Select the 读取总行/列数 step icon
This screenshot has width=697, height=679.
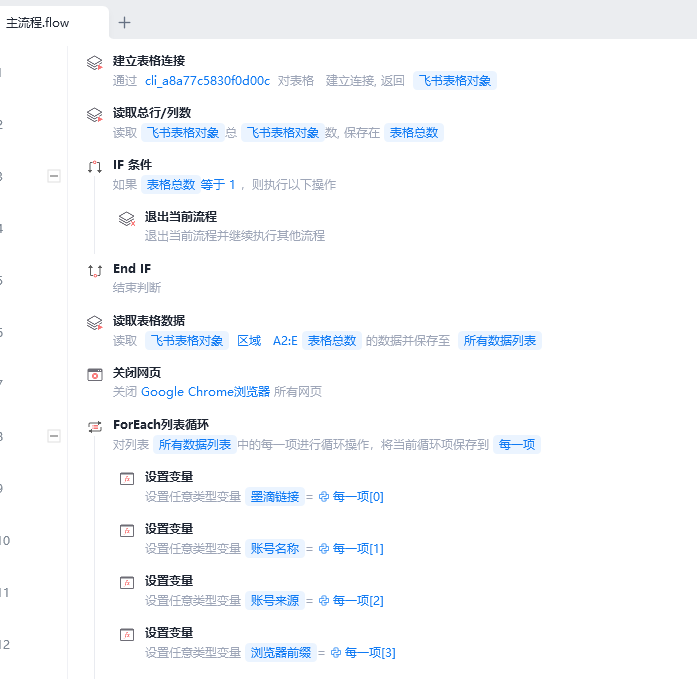coord(94,115)
